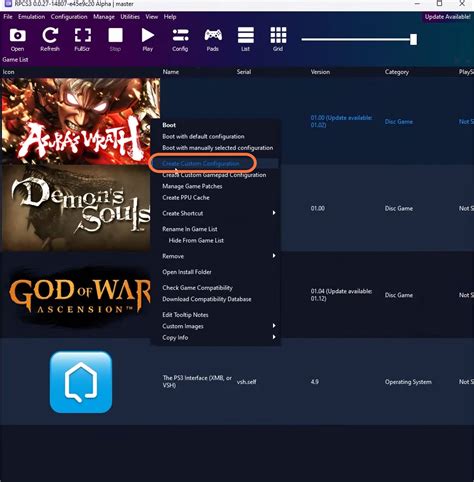This screenshot has width=474, height=482.
Task: Click the Operating System category cell
Action: coord(408,382)
